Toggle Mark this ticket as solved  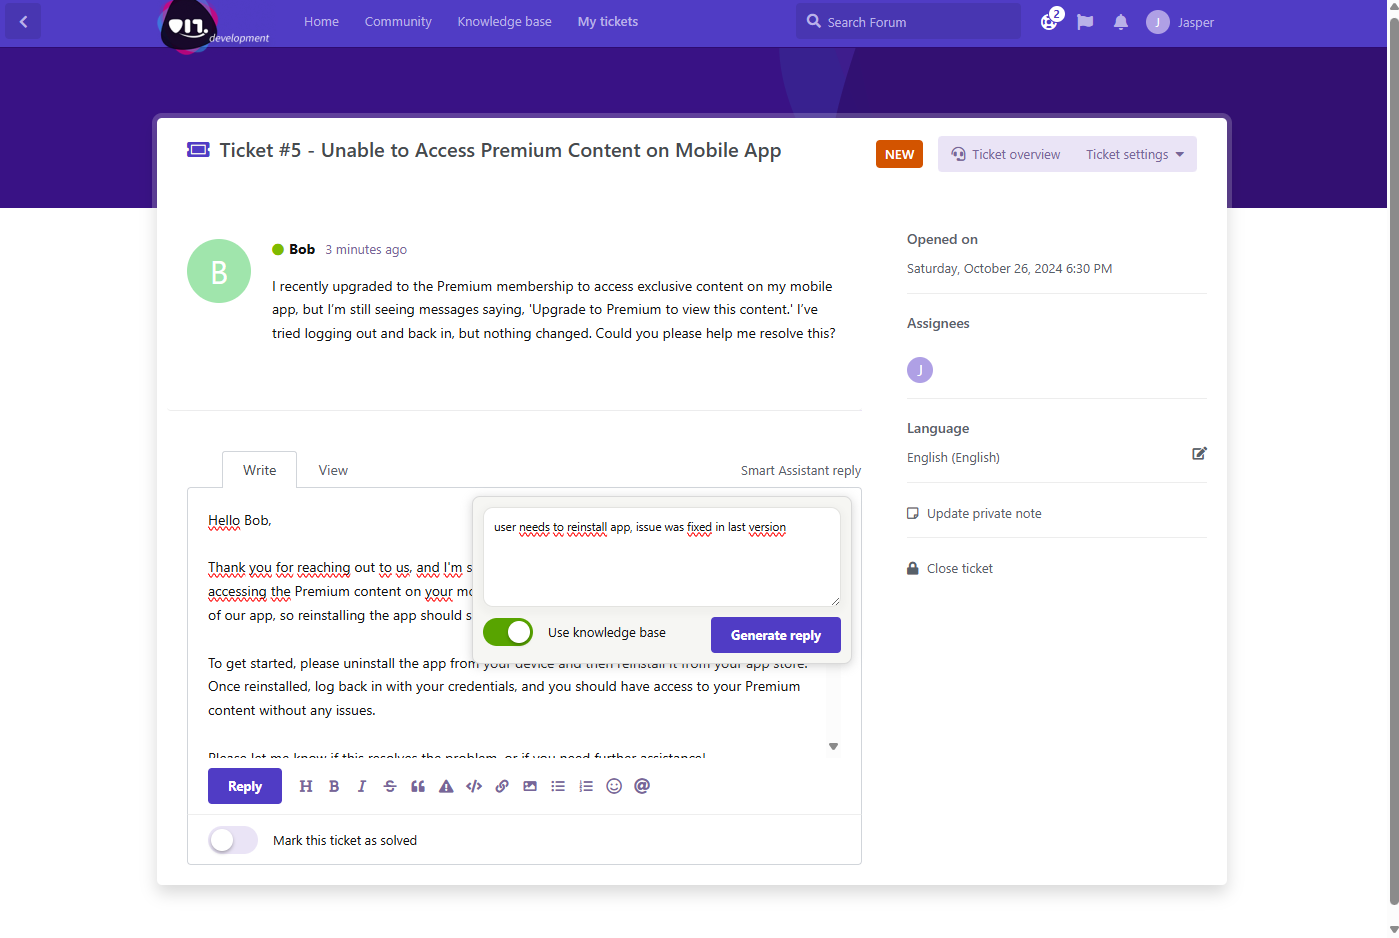click(x=233, y=840)
